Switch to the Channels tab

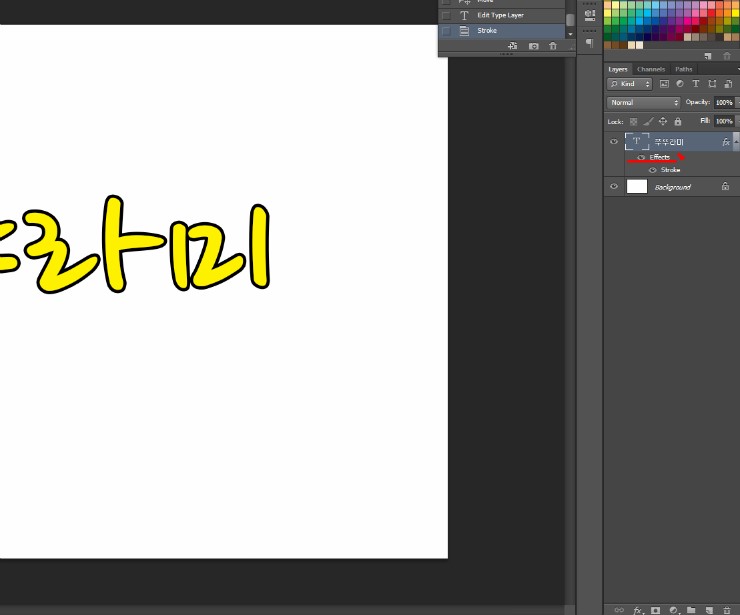point(651,69)
